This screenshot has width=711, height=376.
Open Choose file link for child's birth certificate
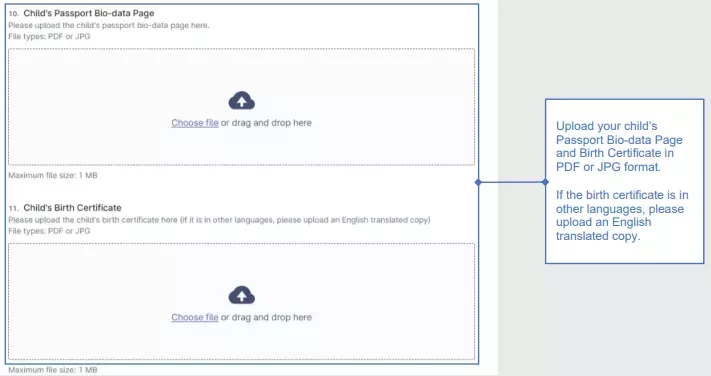[195, 317]
